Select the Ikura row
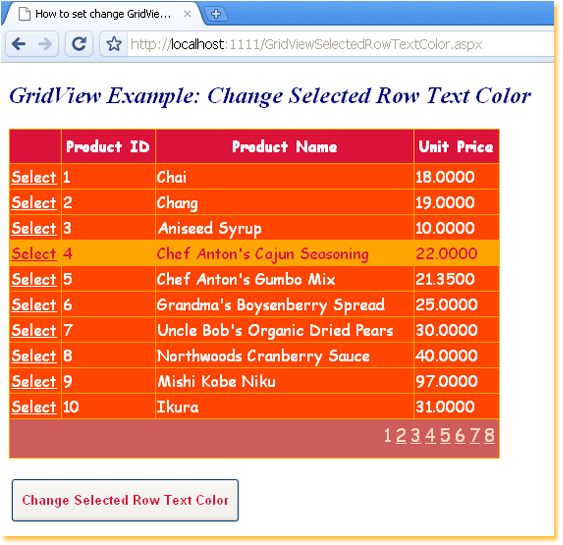The image size is (563, 545). pyautogui.click(x=34, y=406)
